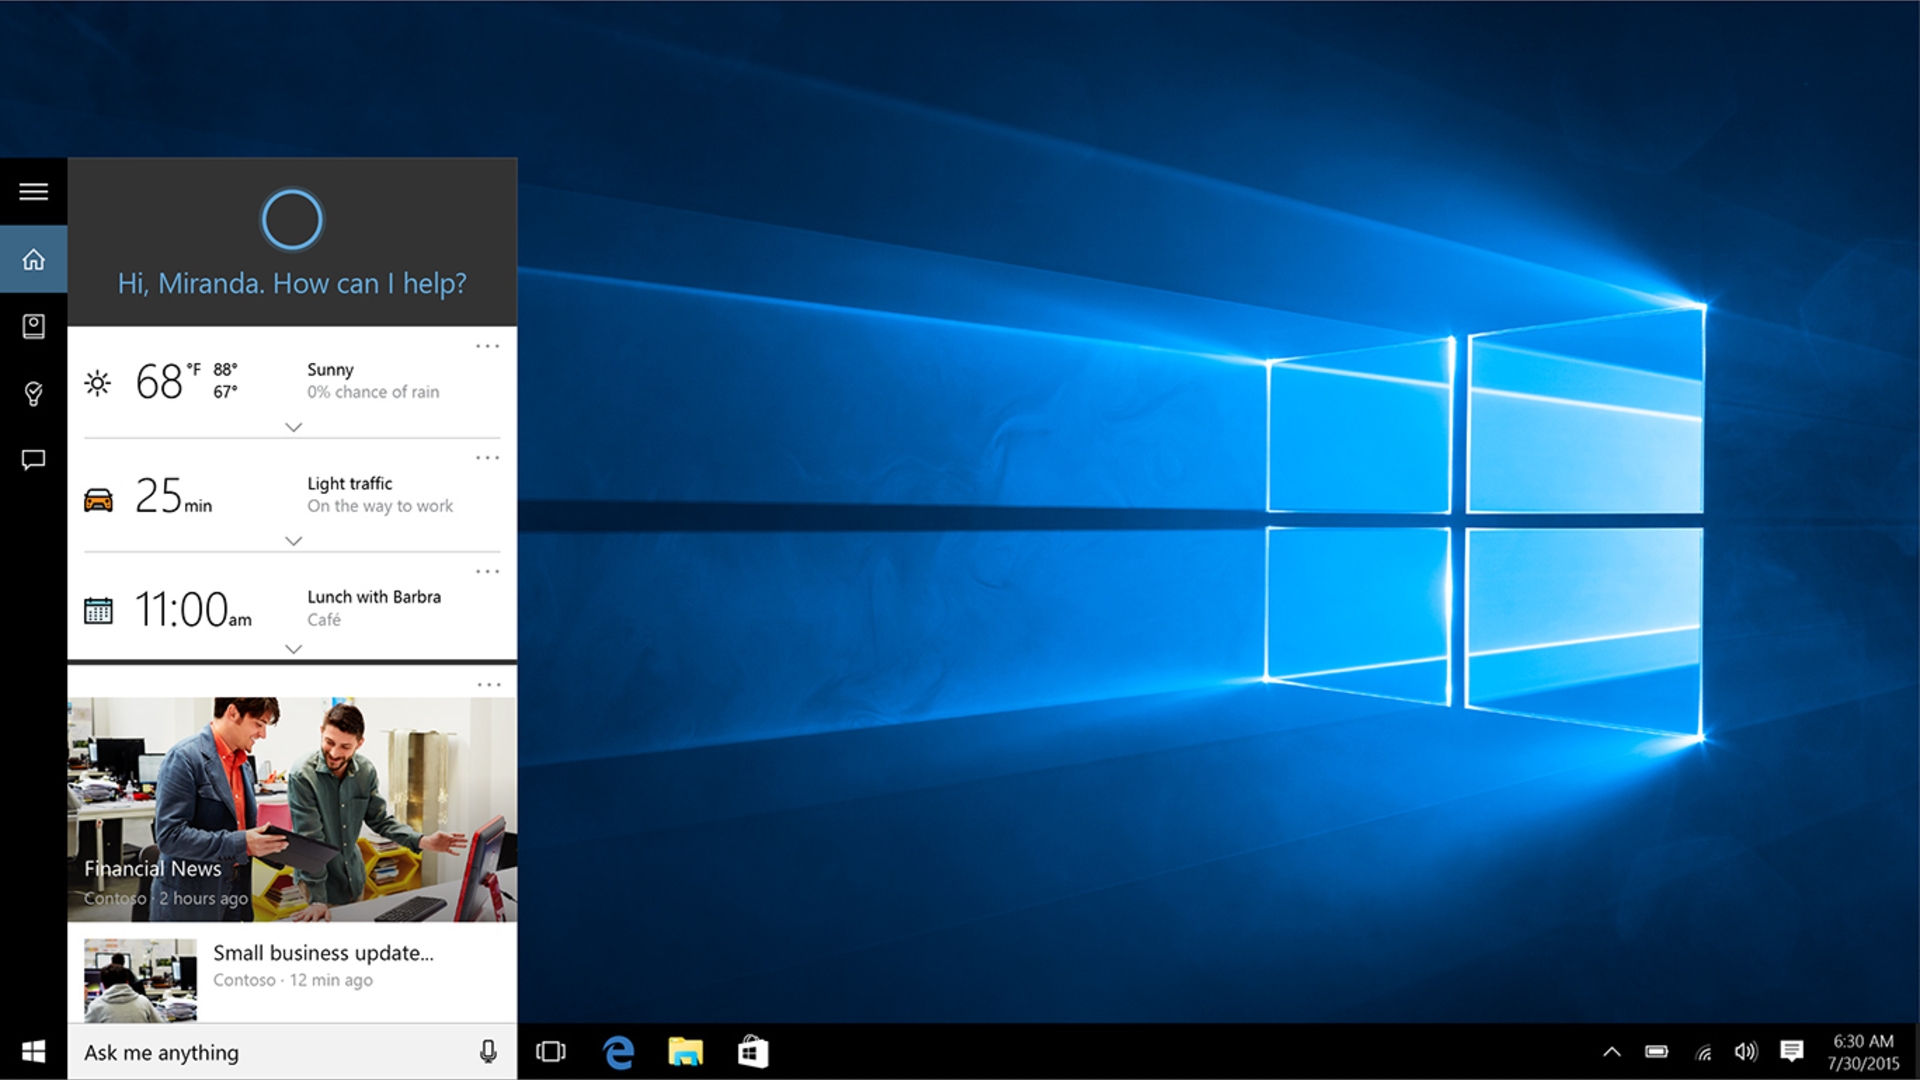Launch Microsoft Edge from the taskbar
This screenshot has width=1920, height=1080.
618,1051
